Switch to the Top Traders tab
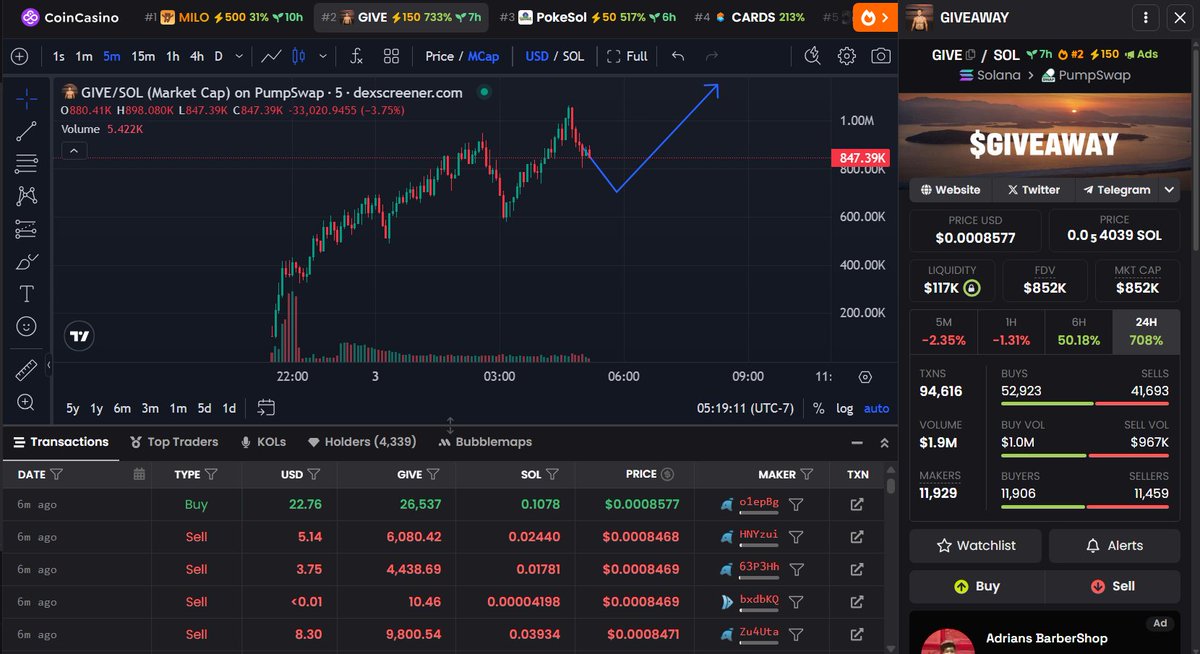Screen dimensions: 1200x654 pos(174,442)
